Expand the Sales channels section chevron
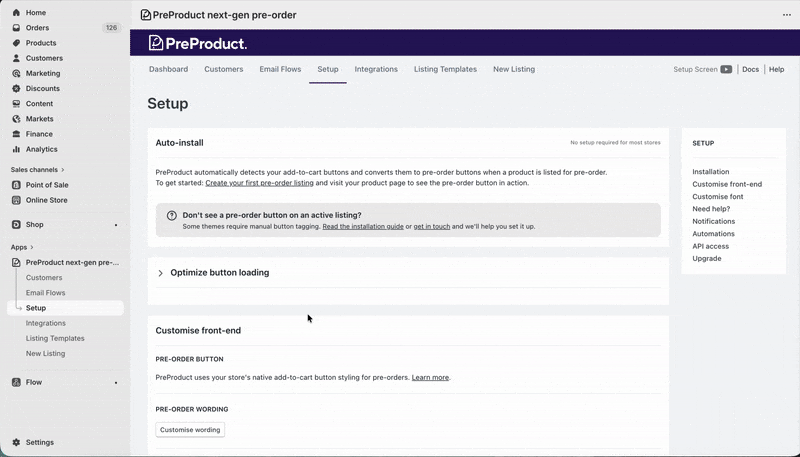The image size is (800, 457). [63, 170]
